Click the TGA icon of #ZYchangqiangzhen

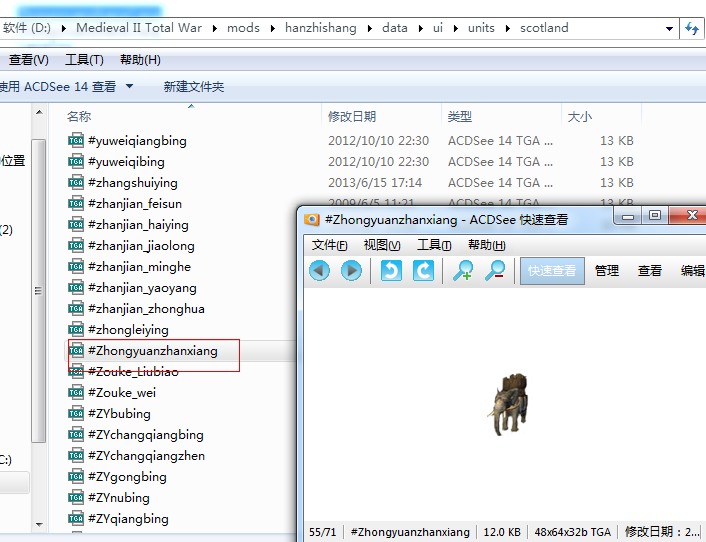[x=76, y=456]
